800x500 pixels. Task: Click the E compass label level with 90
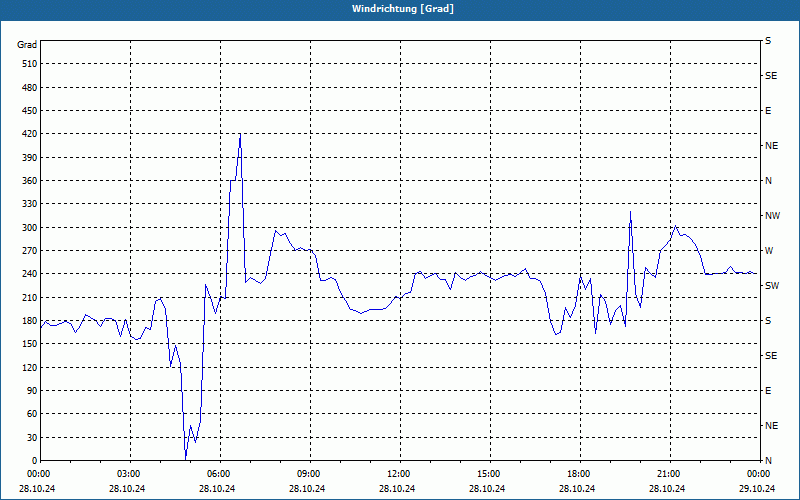768,391
